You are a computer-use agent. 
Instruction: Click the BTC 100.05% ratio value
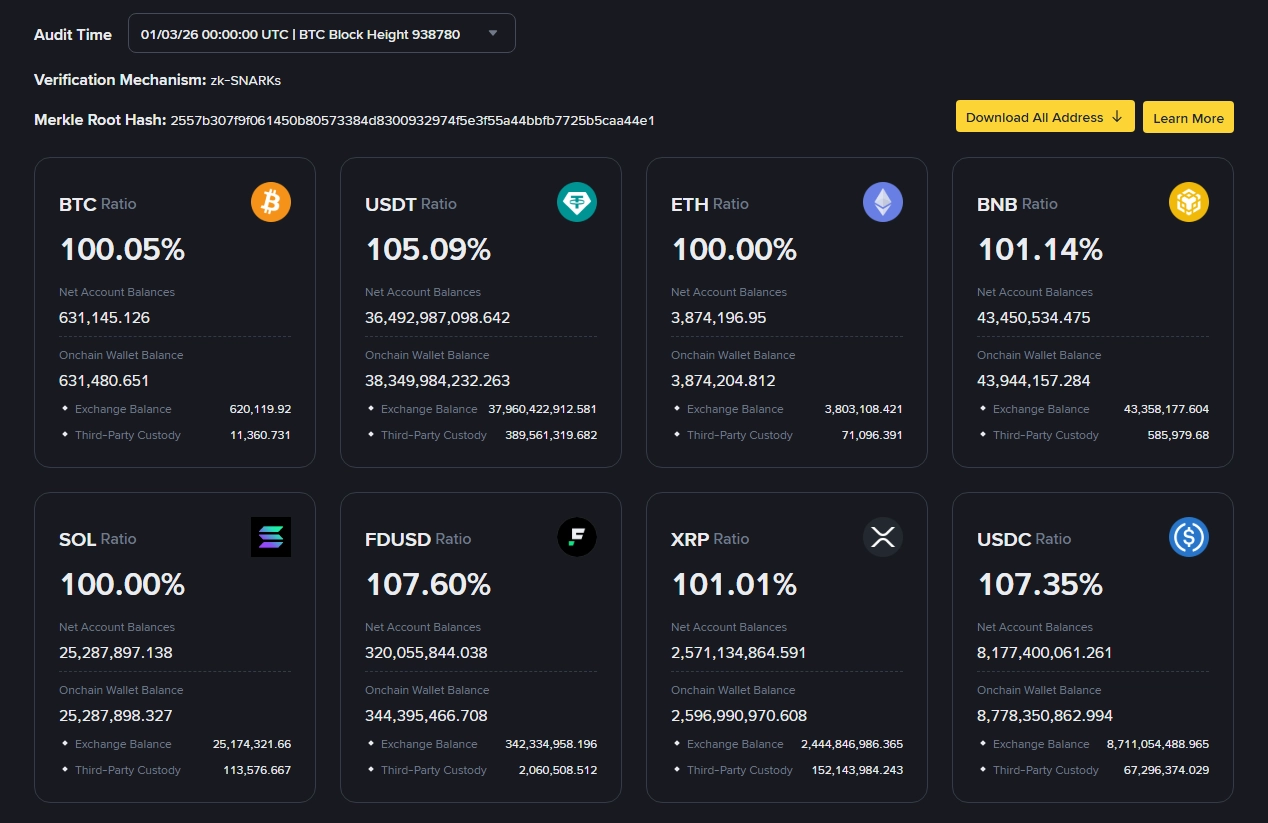[123, 249]
